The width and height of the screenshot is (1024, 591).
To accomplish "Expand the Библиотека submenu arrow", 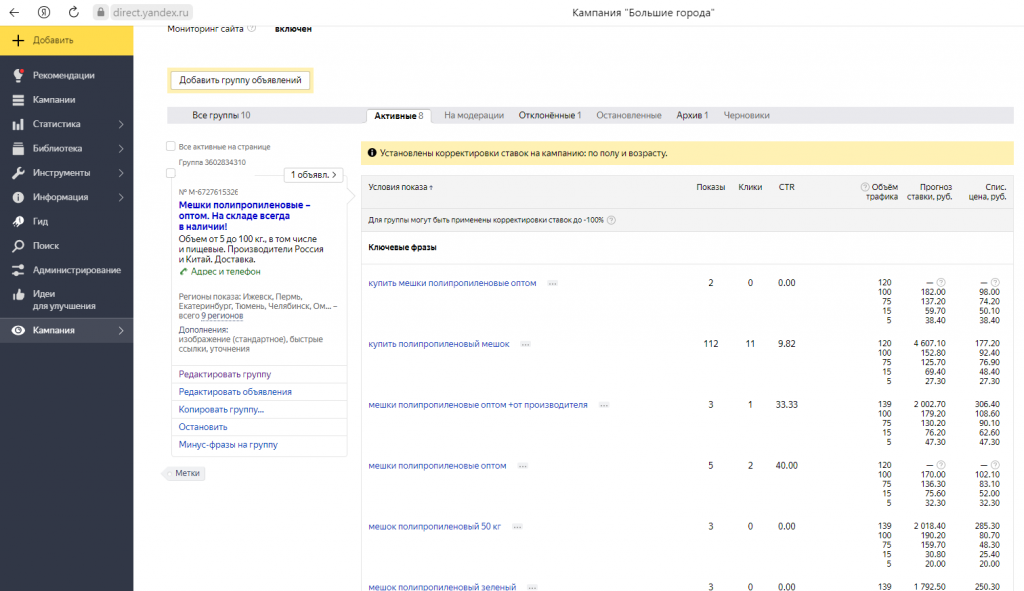I will 121,148.
